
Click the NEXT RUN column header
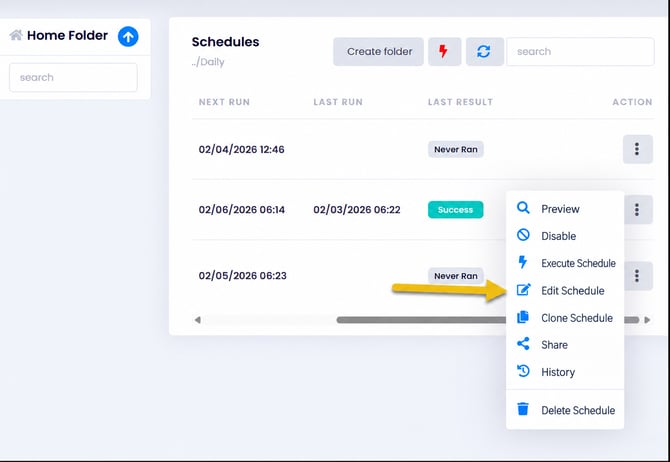click(224, 102)
